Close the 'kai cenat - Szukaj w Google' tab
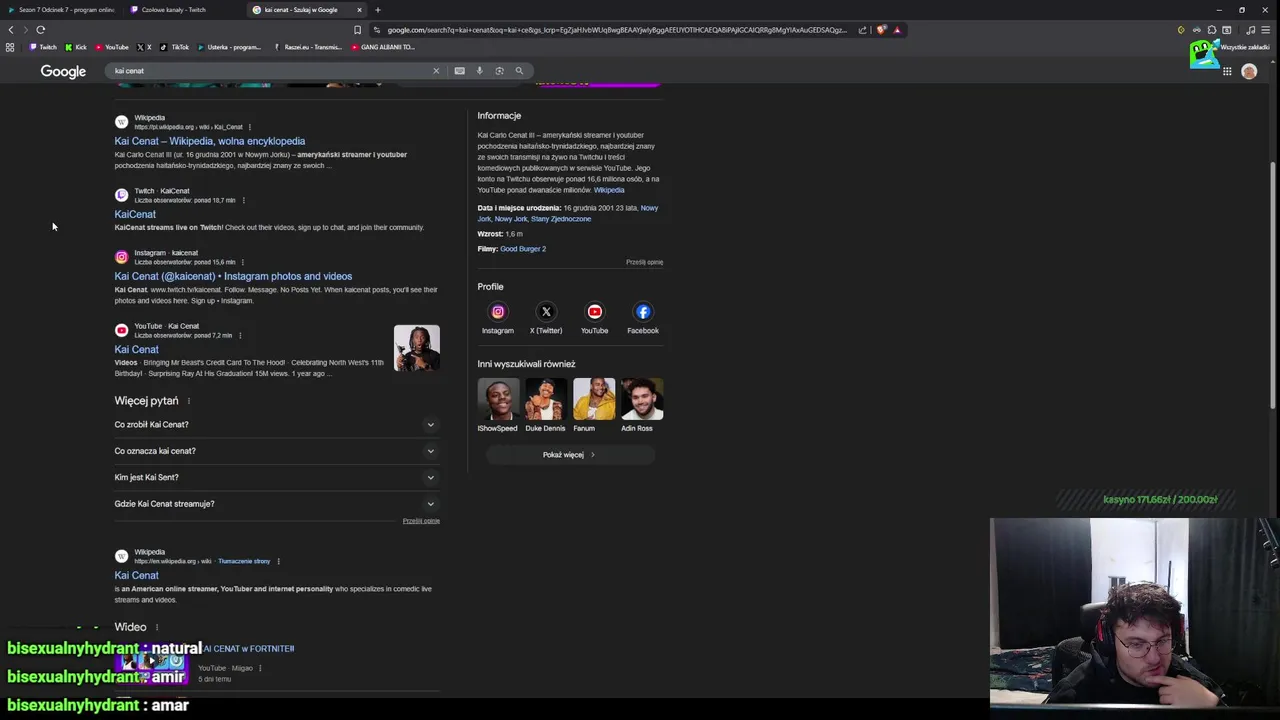Viewport: 1280px width, 720px height. 359,10
